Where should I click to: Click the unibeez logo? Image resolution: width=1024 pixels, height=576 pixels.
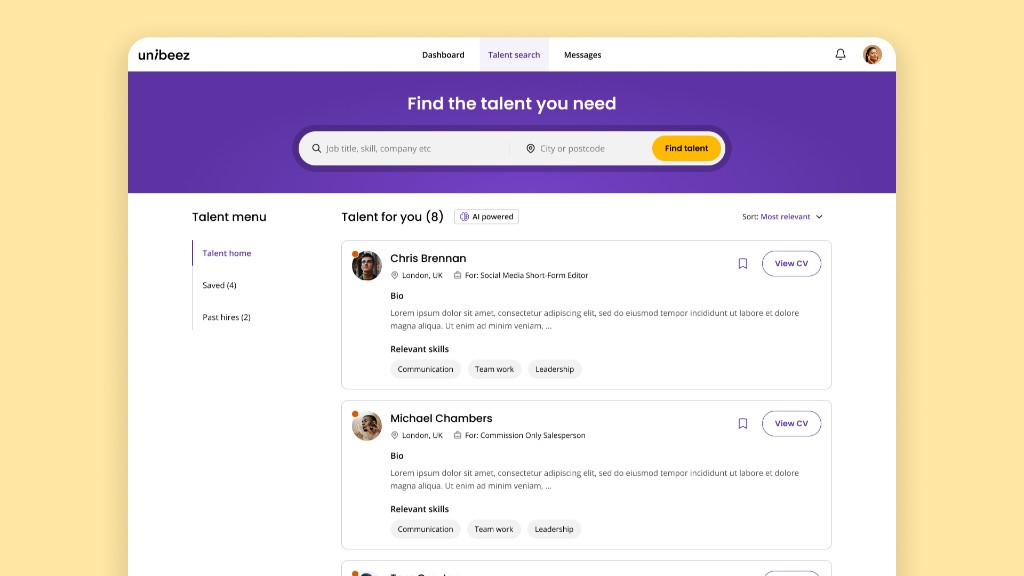(x=164, y=55)
